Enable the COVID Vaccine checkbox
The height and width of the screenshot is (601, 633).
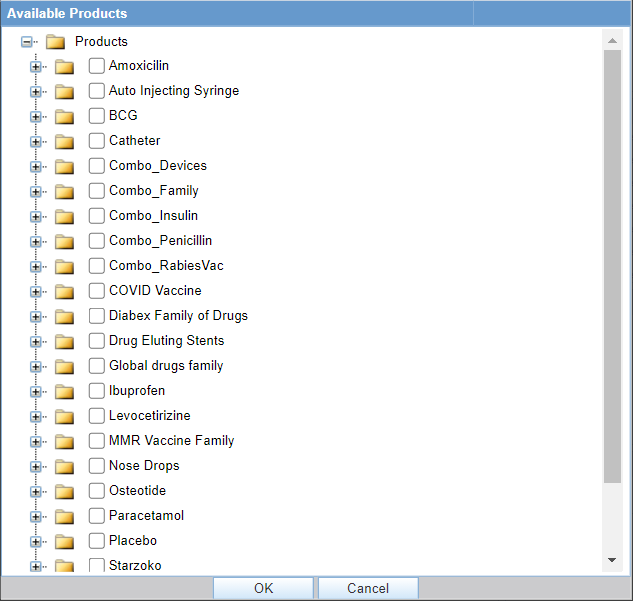96,291
